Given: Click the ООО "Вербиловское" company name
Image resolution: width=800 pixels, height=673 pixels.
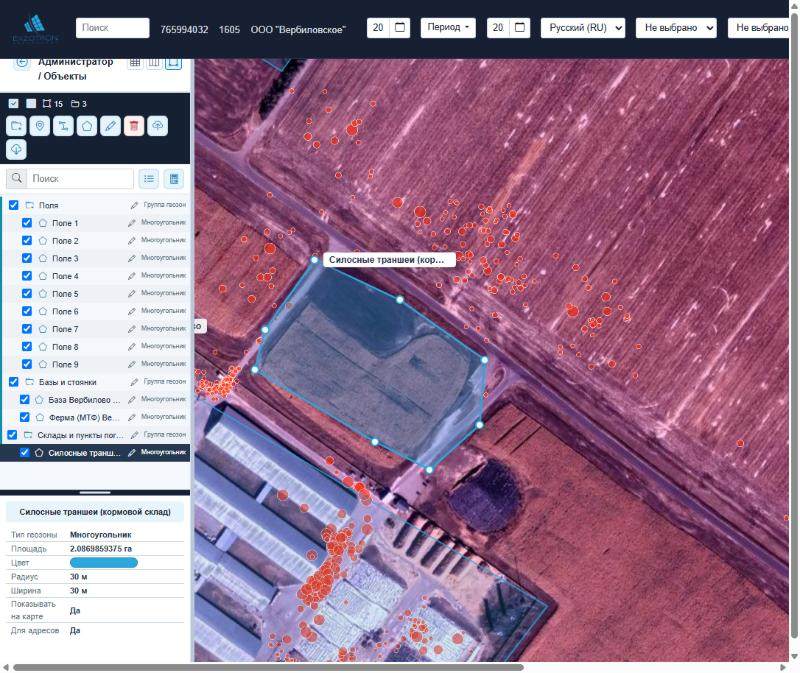Looking at the screenshot, I should [298, 30].
